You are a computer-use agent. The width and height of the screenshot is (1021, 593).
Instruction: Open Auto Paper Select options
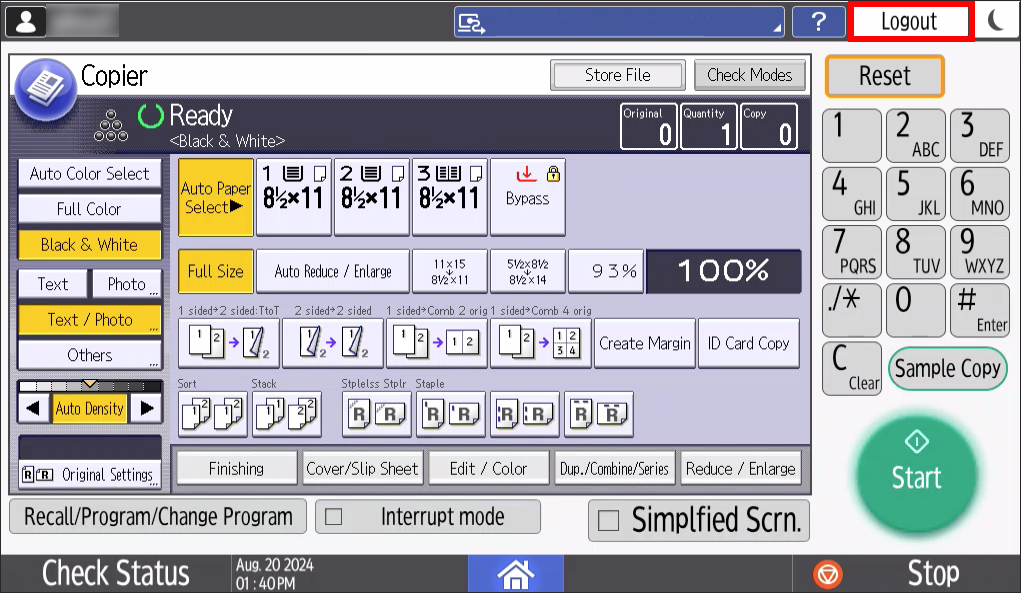click(x=215, y=196)
